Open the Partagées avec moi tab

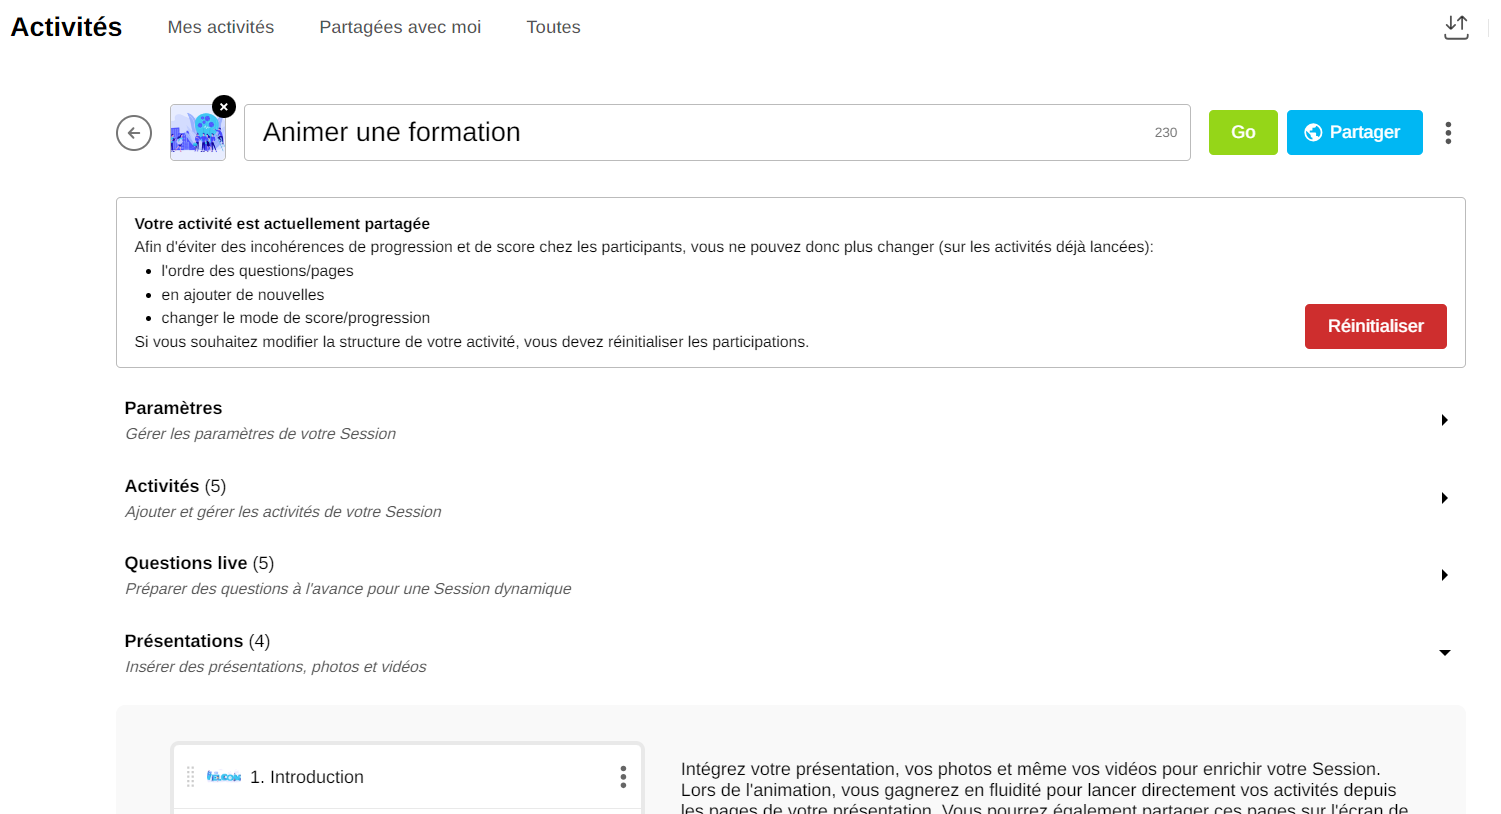click(x=400, y=27)
